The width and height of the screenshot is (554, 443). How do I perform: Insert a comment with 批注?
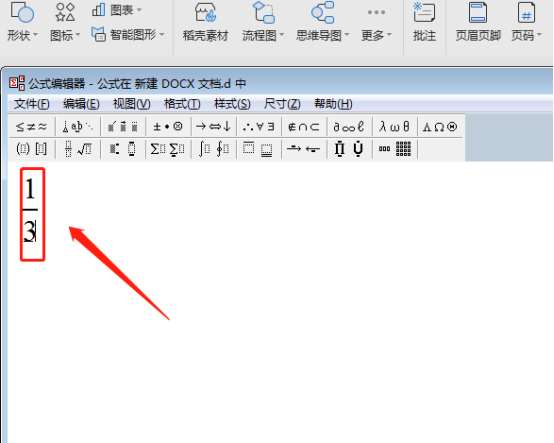click(424, 22)
